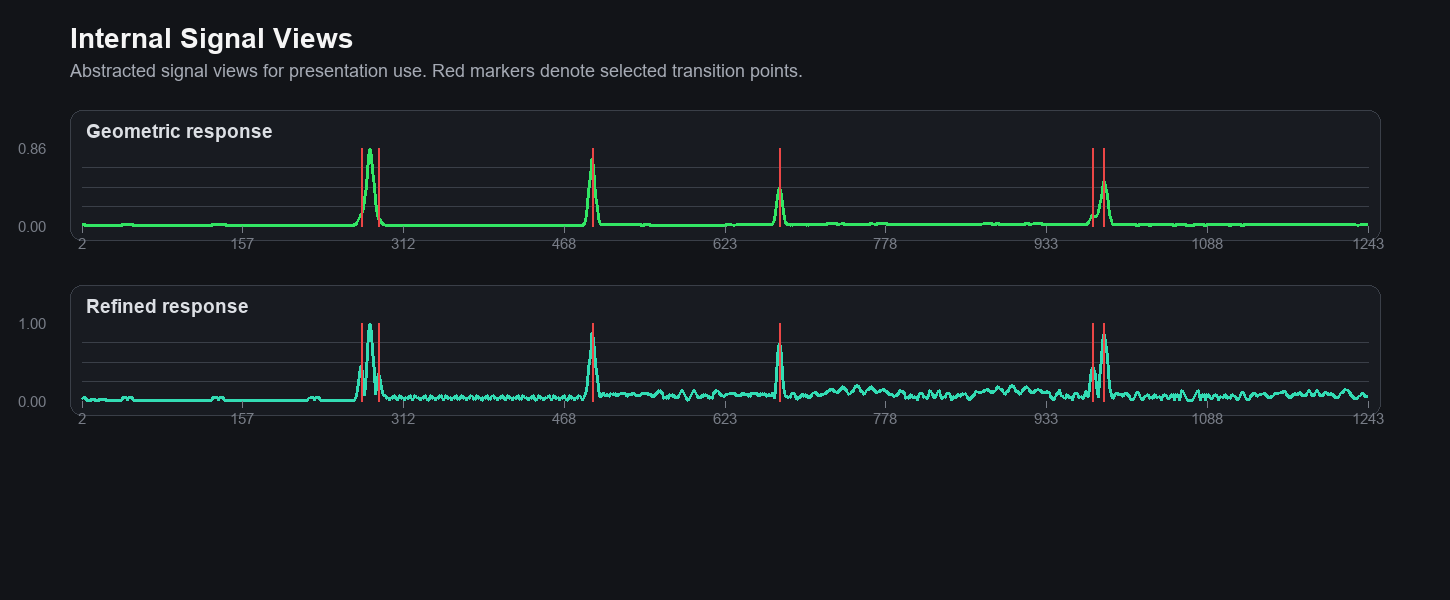Screen dimensions: 1450x600
Task: Select the 778 tick on the Geometric response axis
Action: click(x=884, y=243)
